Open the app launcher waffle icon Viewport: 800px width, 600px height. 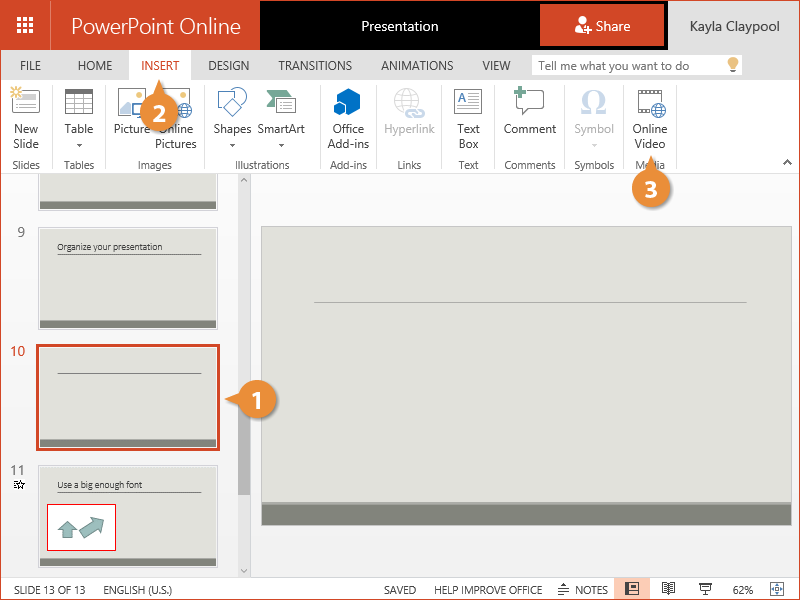(x=25, y=25)
